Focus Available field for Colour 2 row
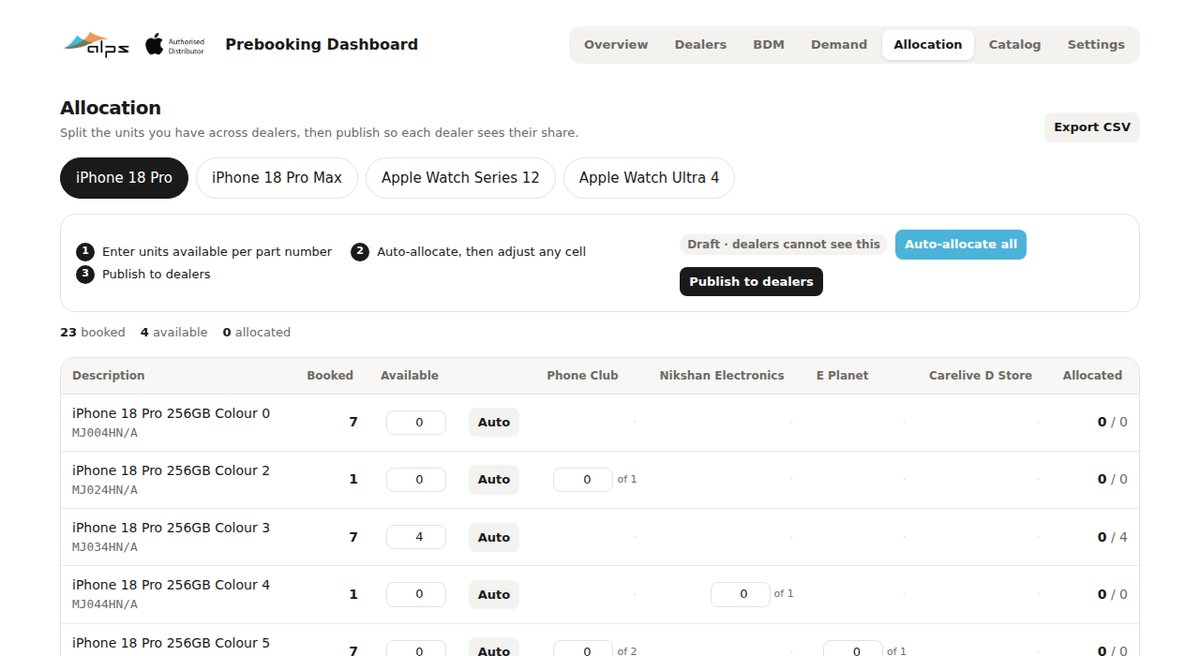The image size is (1200, 656). (416, 480)
